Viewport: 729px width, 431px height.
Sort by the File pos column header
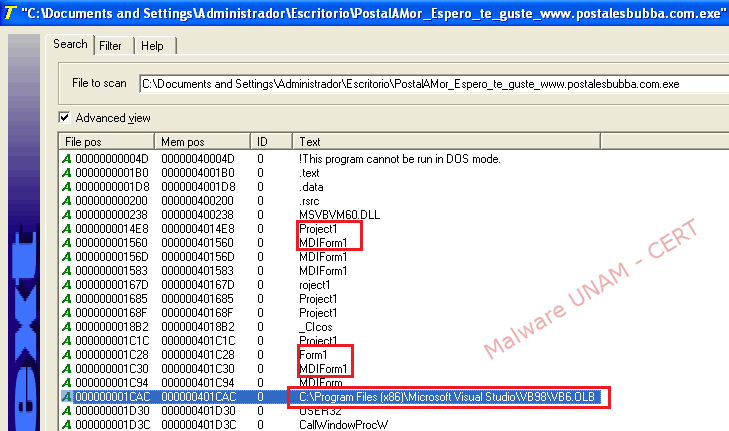pyautogui.click(x=106, y=141)
